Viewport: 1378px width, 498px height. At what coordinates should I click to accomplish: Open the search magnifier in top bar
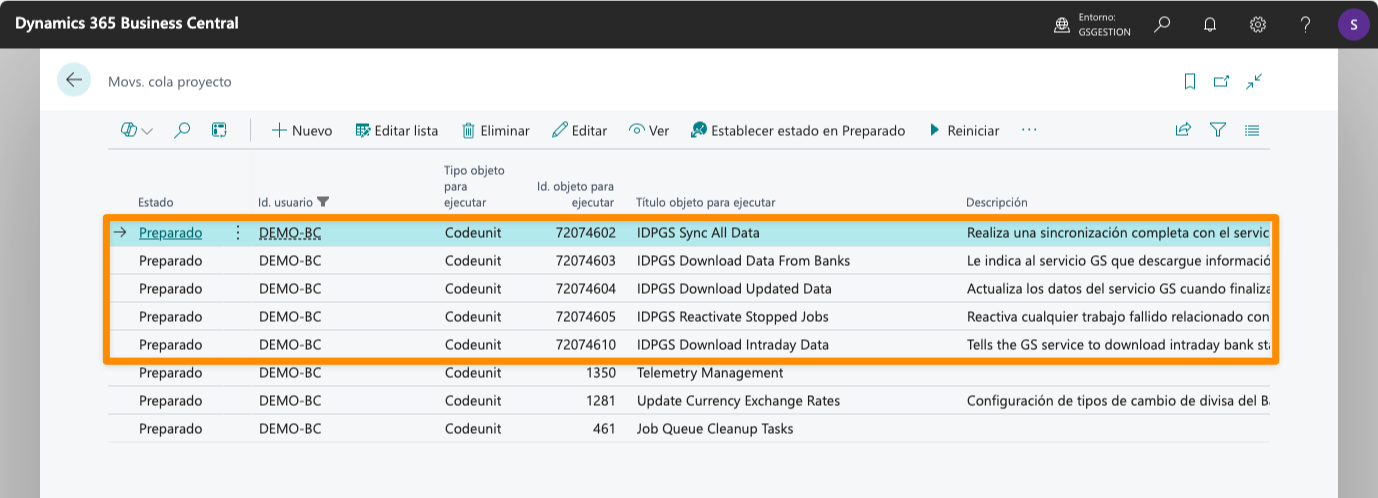(1162, 24)
